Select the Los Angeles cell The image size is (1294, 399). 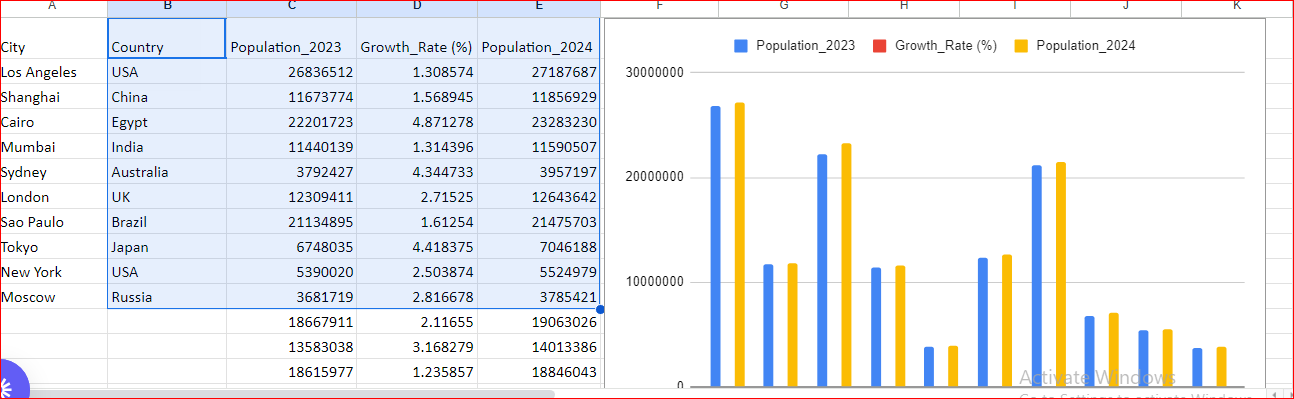click(53, 72)
